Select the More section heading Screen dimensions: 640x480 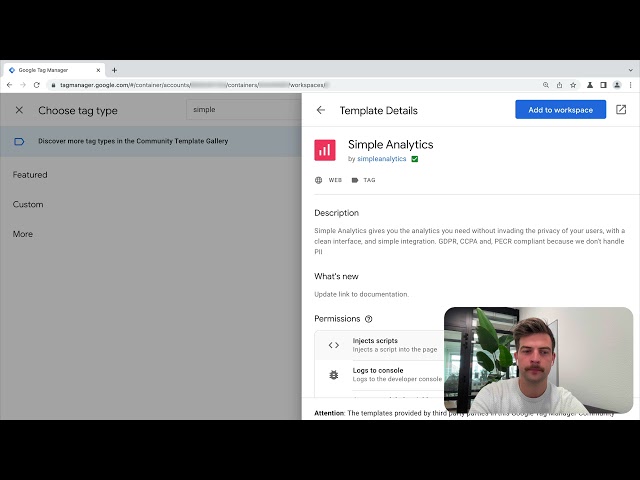(22, 234)
